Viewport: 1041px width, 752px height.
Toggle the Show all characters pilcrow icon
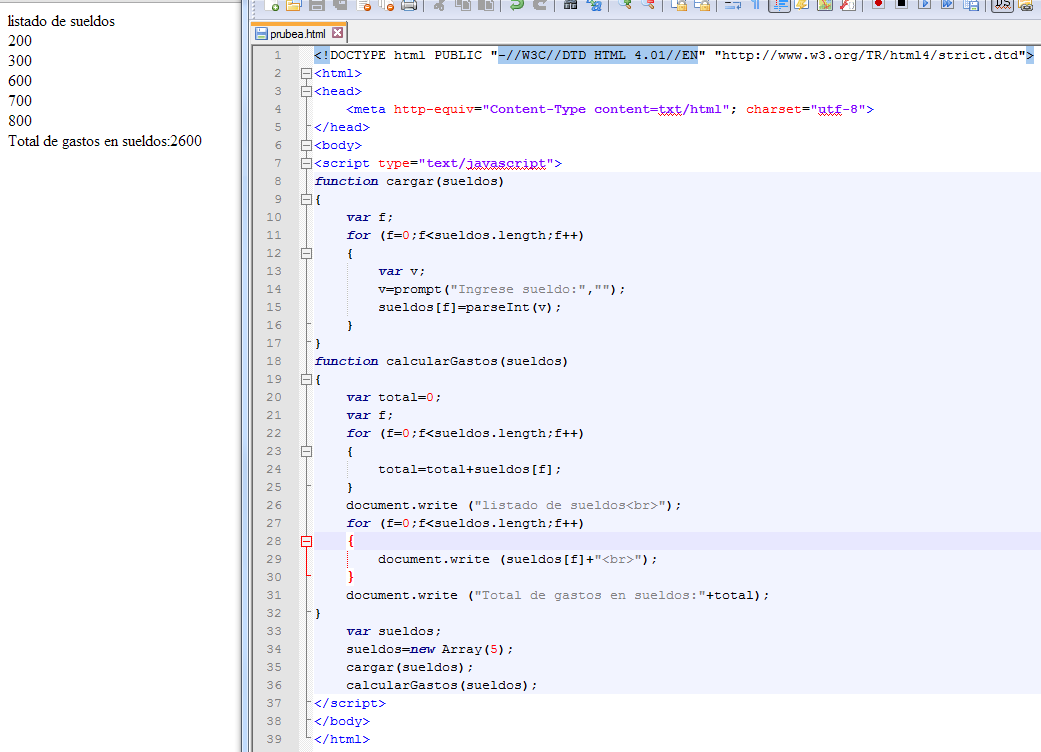[x=756, y=5]
